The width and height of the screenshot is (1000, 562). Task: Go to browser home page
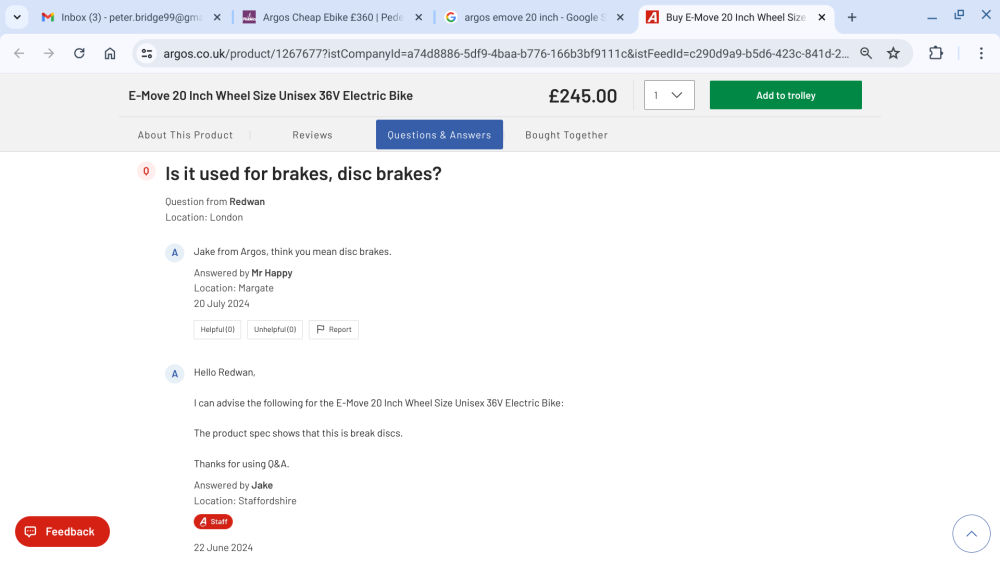[x=110, y=53]
